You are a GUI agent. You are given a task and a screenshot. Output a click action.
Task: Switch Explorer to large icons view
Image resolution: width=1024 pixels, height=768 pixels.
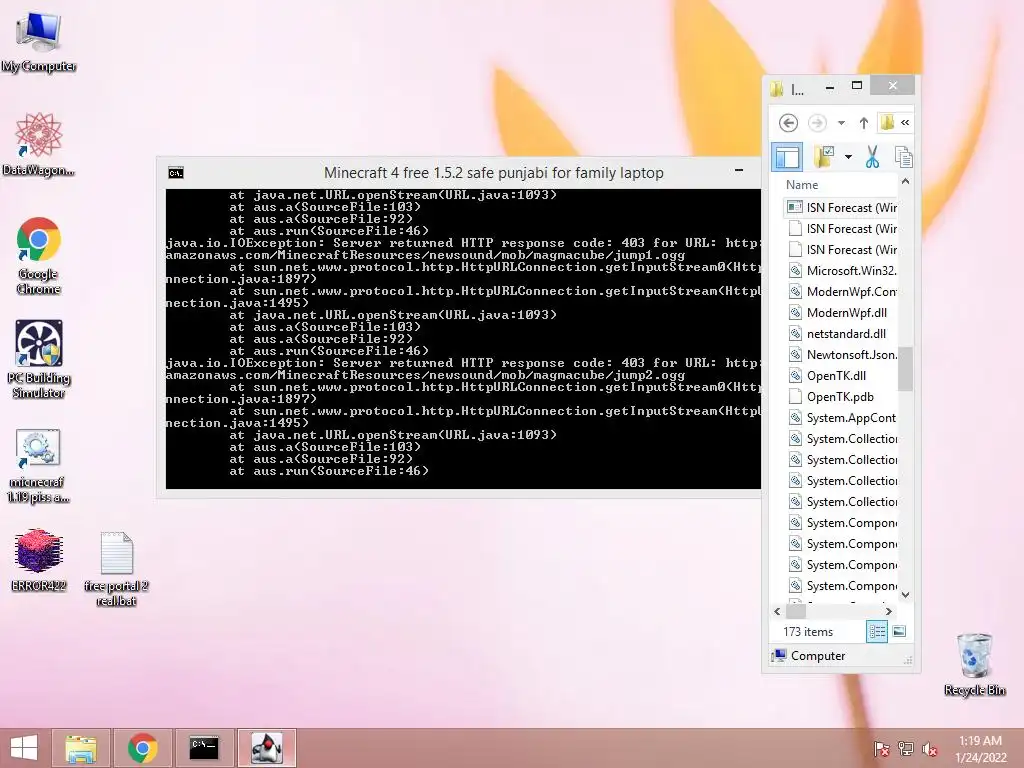pos(899,631)
